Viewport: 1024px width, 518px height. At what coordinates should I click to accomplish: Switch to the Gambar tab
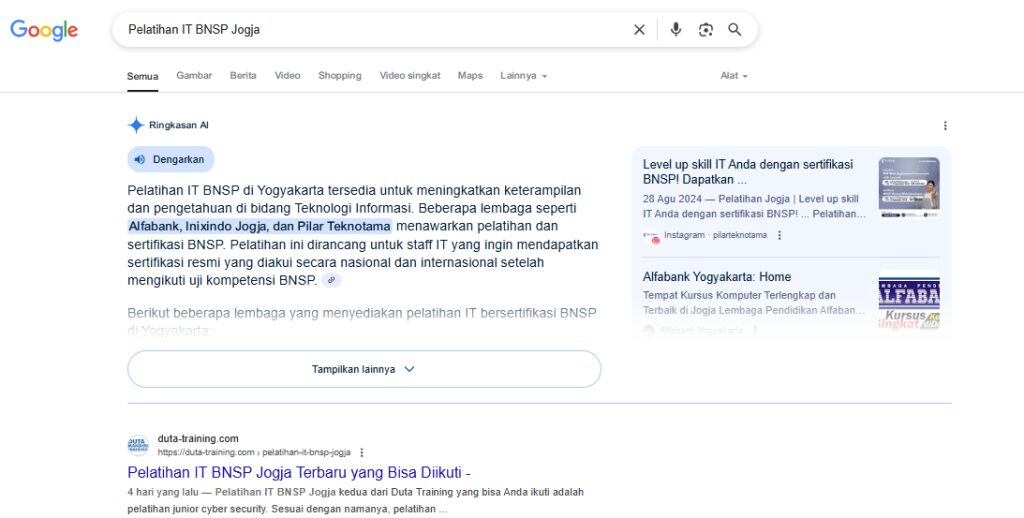(x=194, y=76)
